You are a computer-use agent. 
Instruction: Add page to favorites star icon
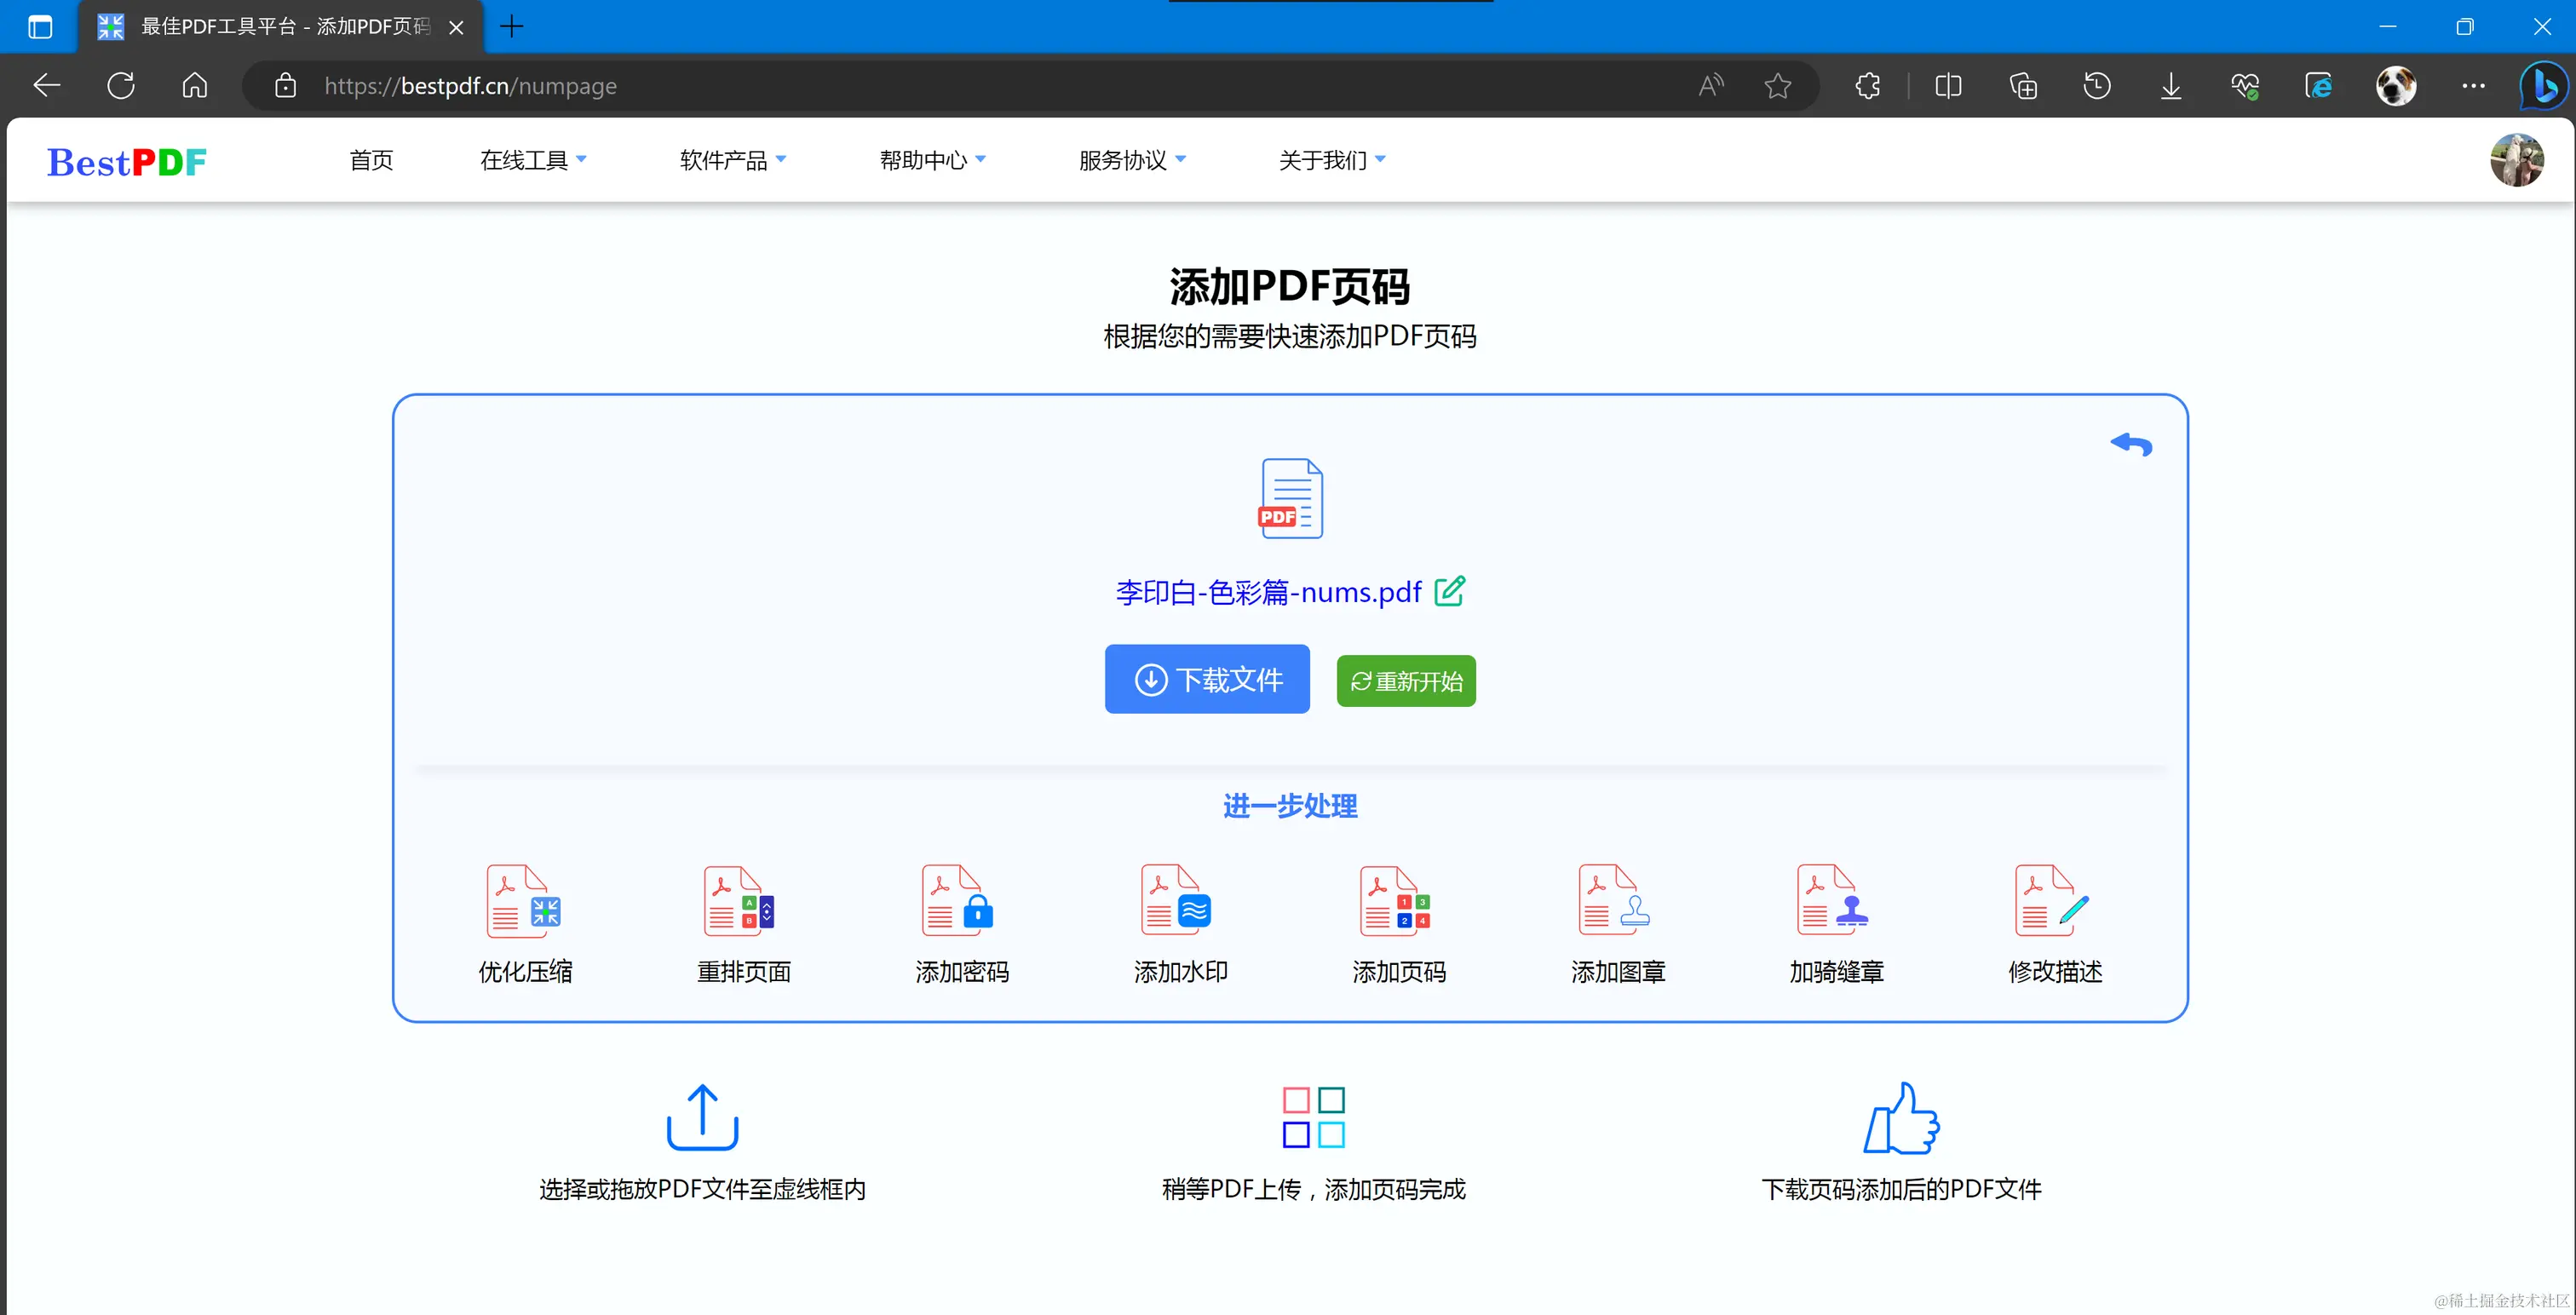1778,86
